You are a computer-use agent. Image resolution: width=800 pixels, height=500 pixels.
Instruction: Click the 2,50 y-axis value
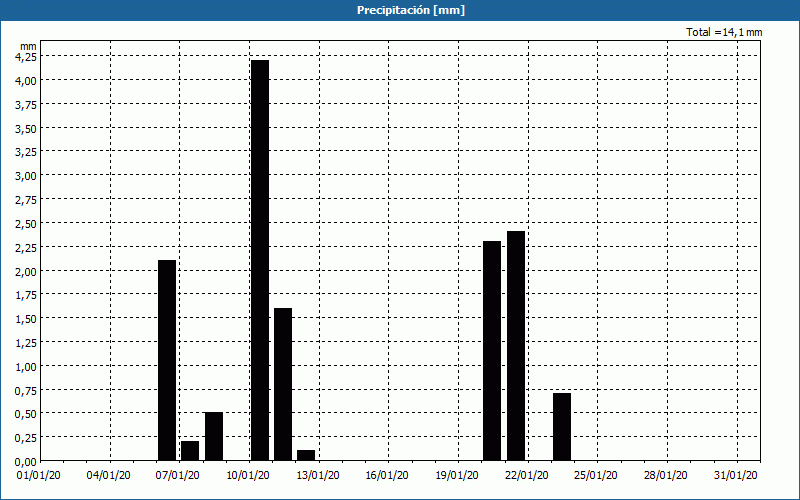(x=26, y=223)
